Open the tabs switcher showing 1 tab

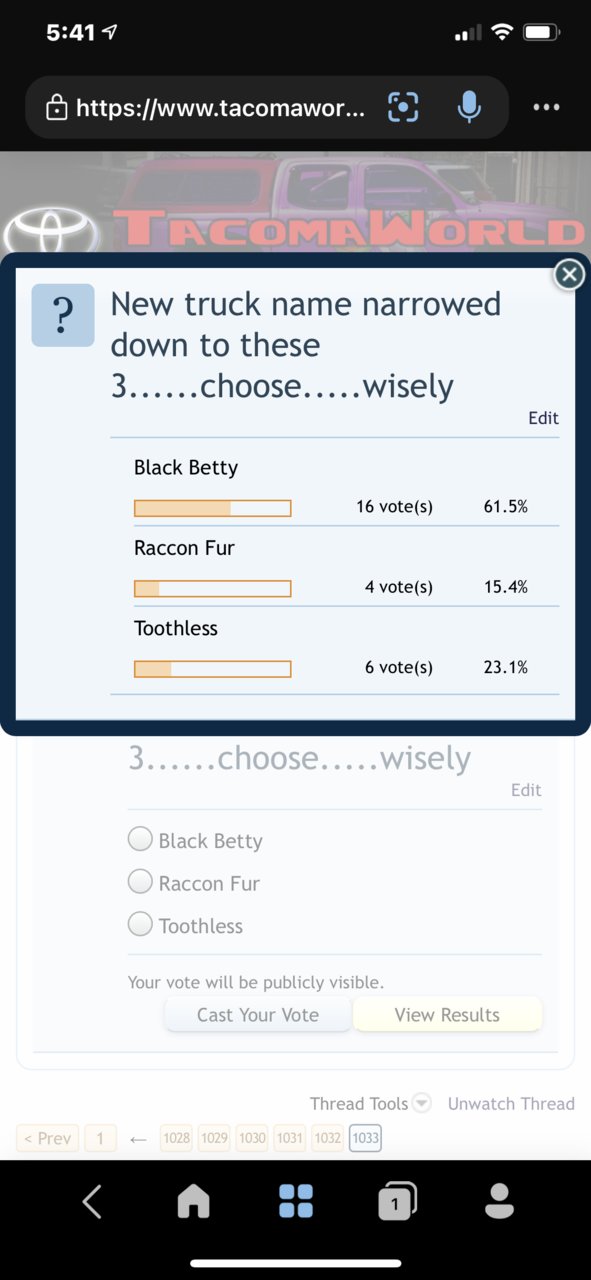397,1201
